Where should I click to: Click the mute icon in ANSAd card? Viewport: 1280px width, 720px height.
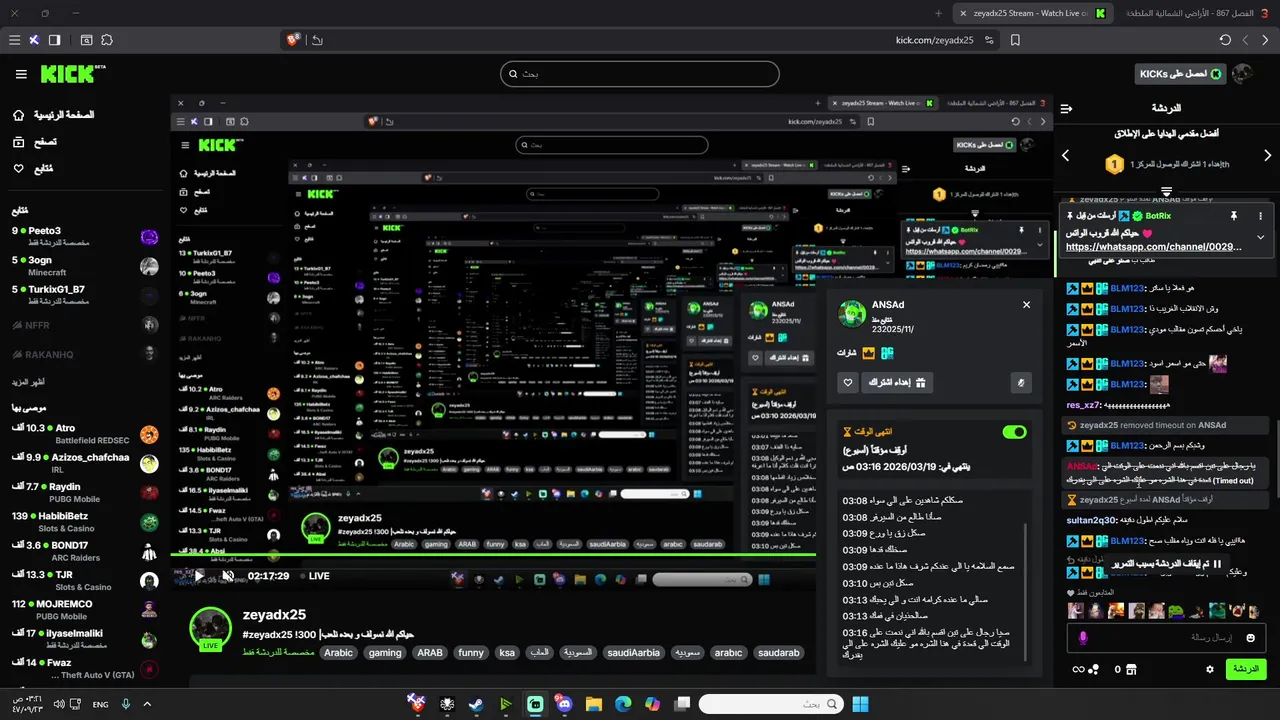coord(1021,382)
